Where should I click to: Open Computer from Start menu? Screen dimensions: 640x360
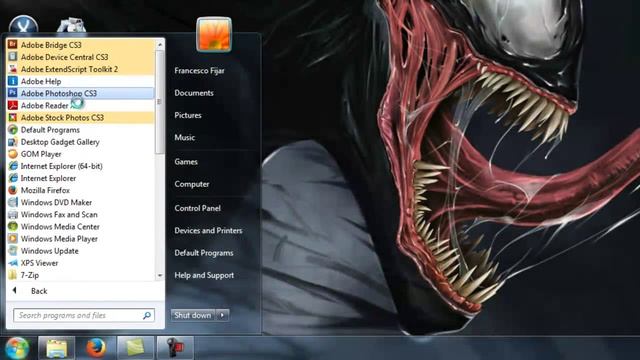click(x=192, y=184)
